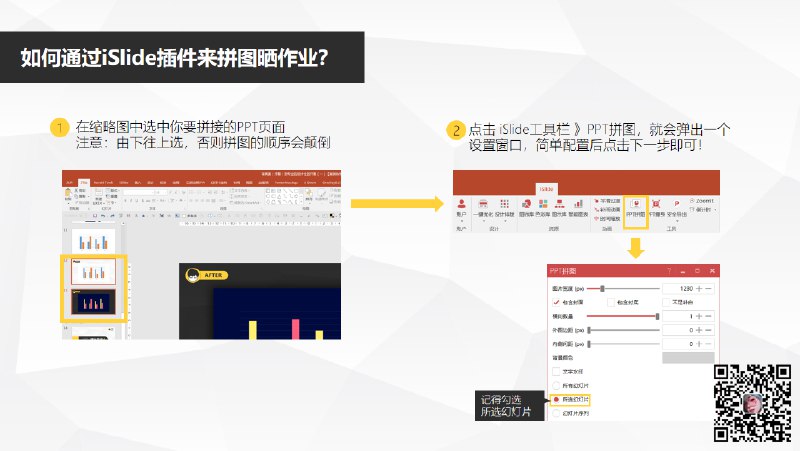Decrease image width with the minus button

(x=708, y=289)
